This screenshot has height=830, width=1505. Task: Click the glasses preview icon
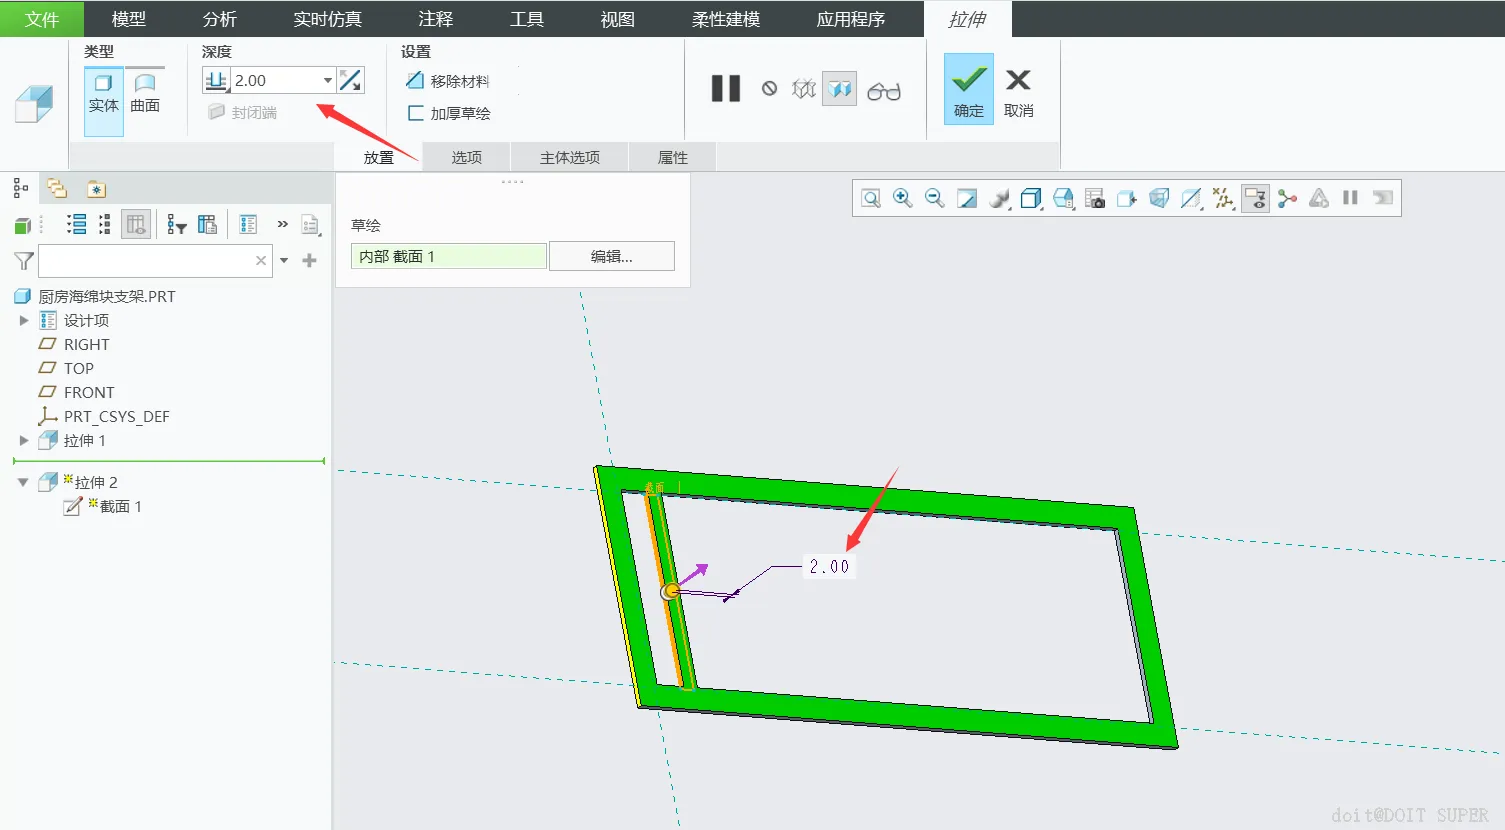click(x=884, y=90)
